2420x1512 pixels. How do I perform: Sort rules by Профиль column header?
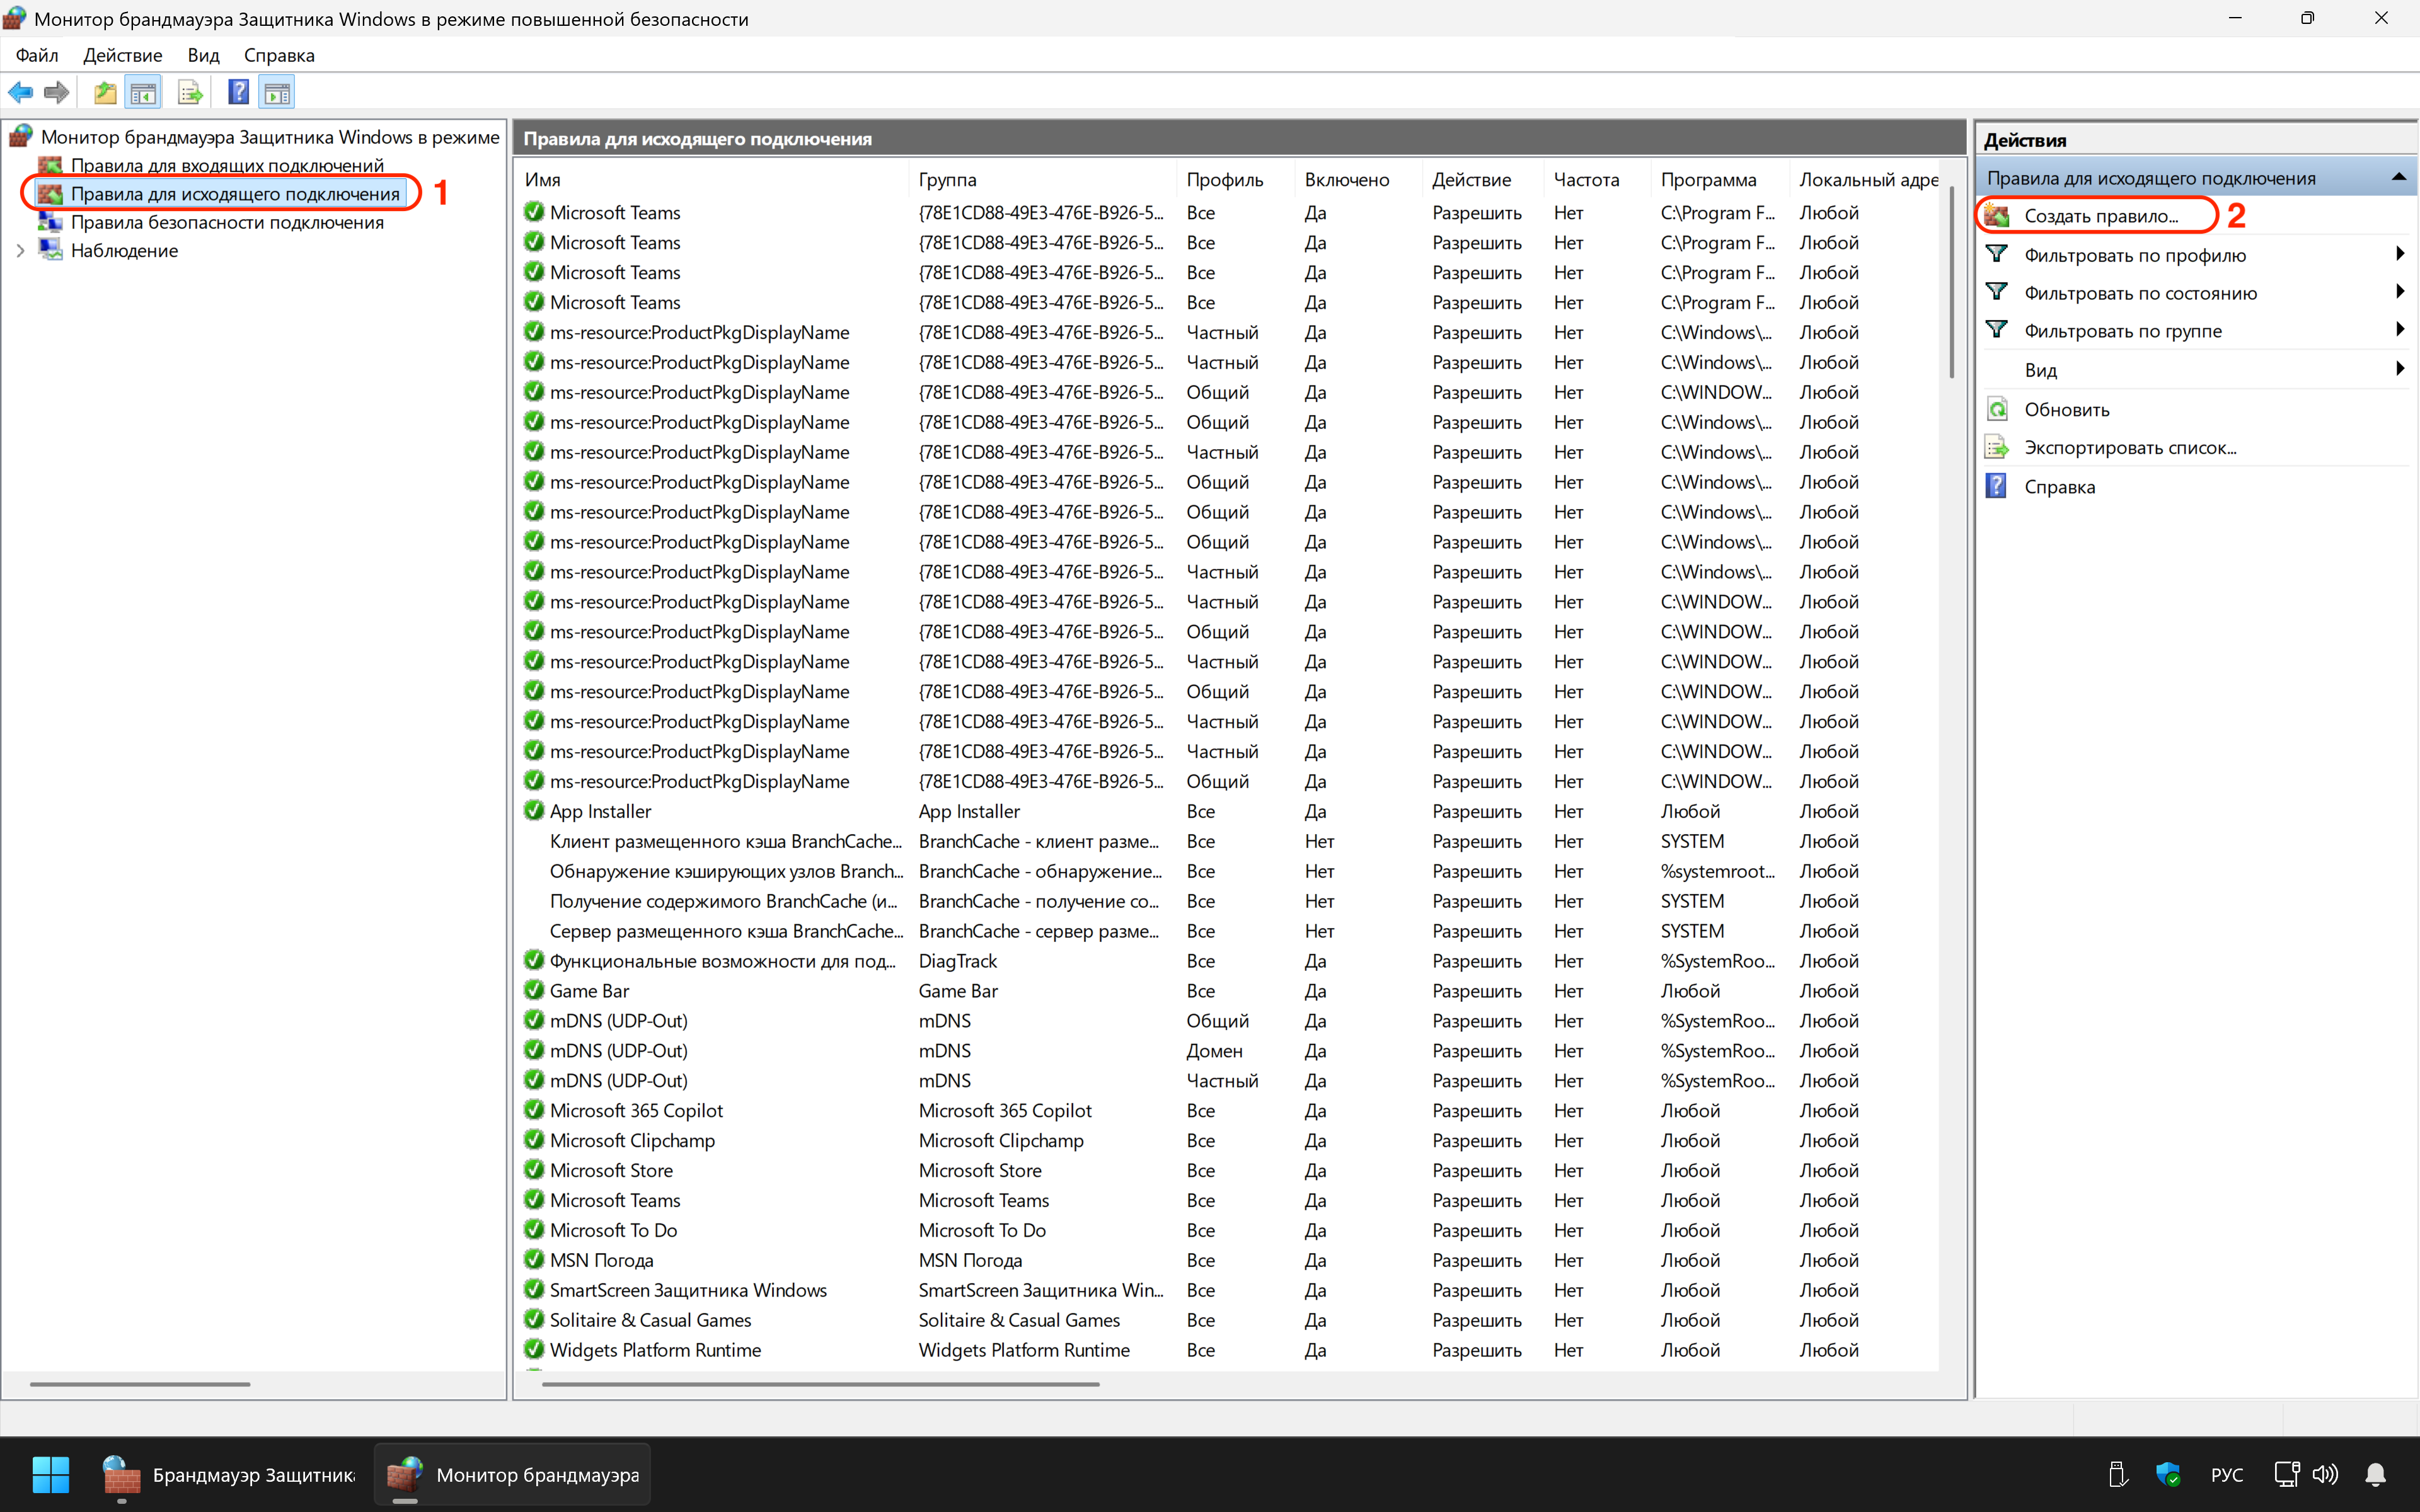(x=1224, y=180)
